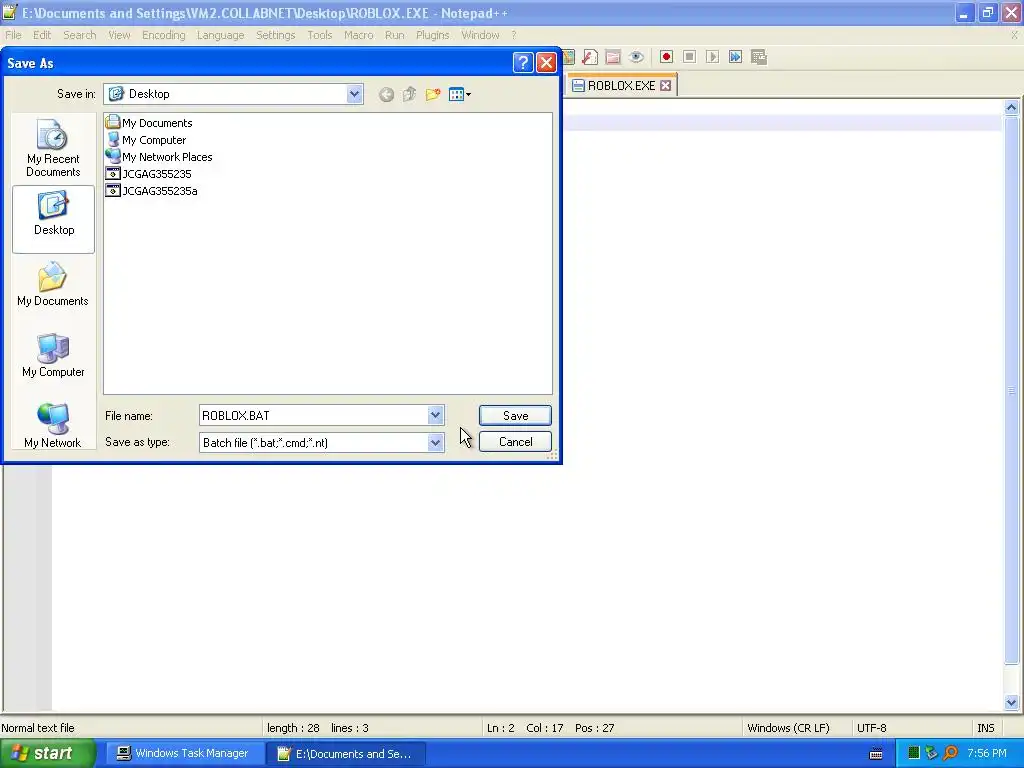Viewport: 1024px width, 768px height.
Task: Click the Playback macro icon
Action: [x=712, y=57]
